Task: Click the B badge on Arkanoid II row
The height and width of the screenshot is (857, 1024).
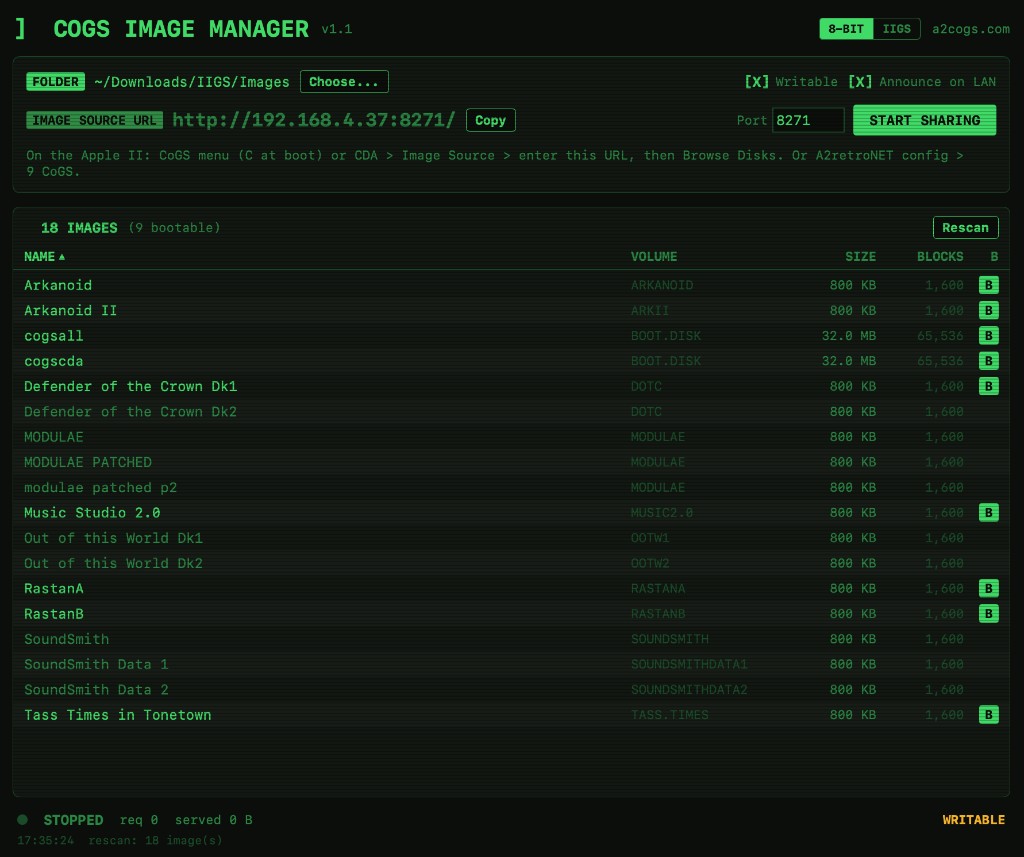Action: (x=988, y=310)
